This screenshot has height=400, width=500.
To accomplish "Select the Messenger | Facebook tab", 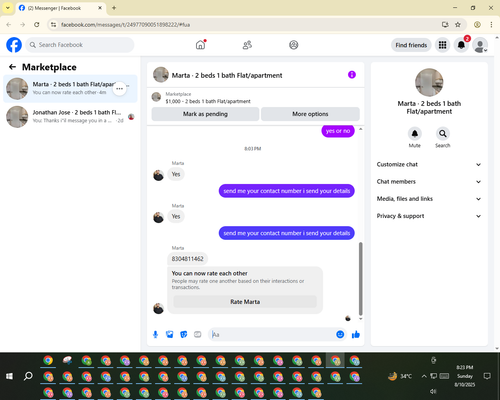I will point(60,8).
